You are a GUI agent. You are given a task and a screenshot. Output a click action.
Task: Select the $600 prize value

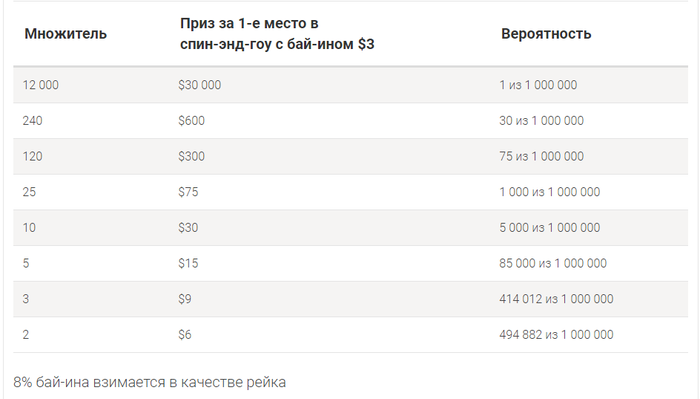pos(192,121)
